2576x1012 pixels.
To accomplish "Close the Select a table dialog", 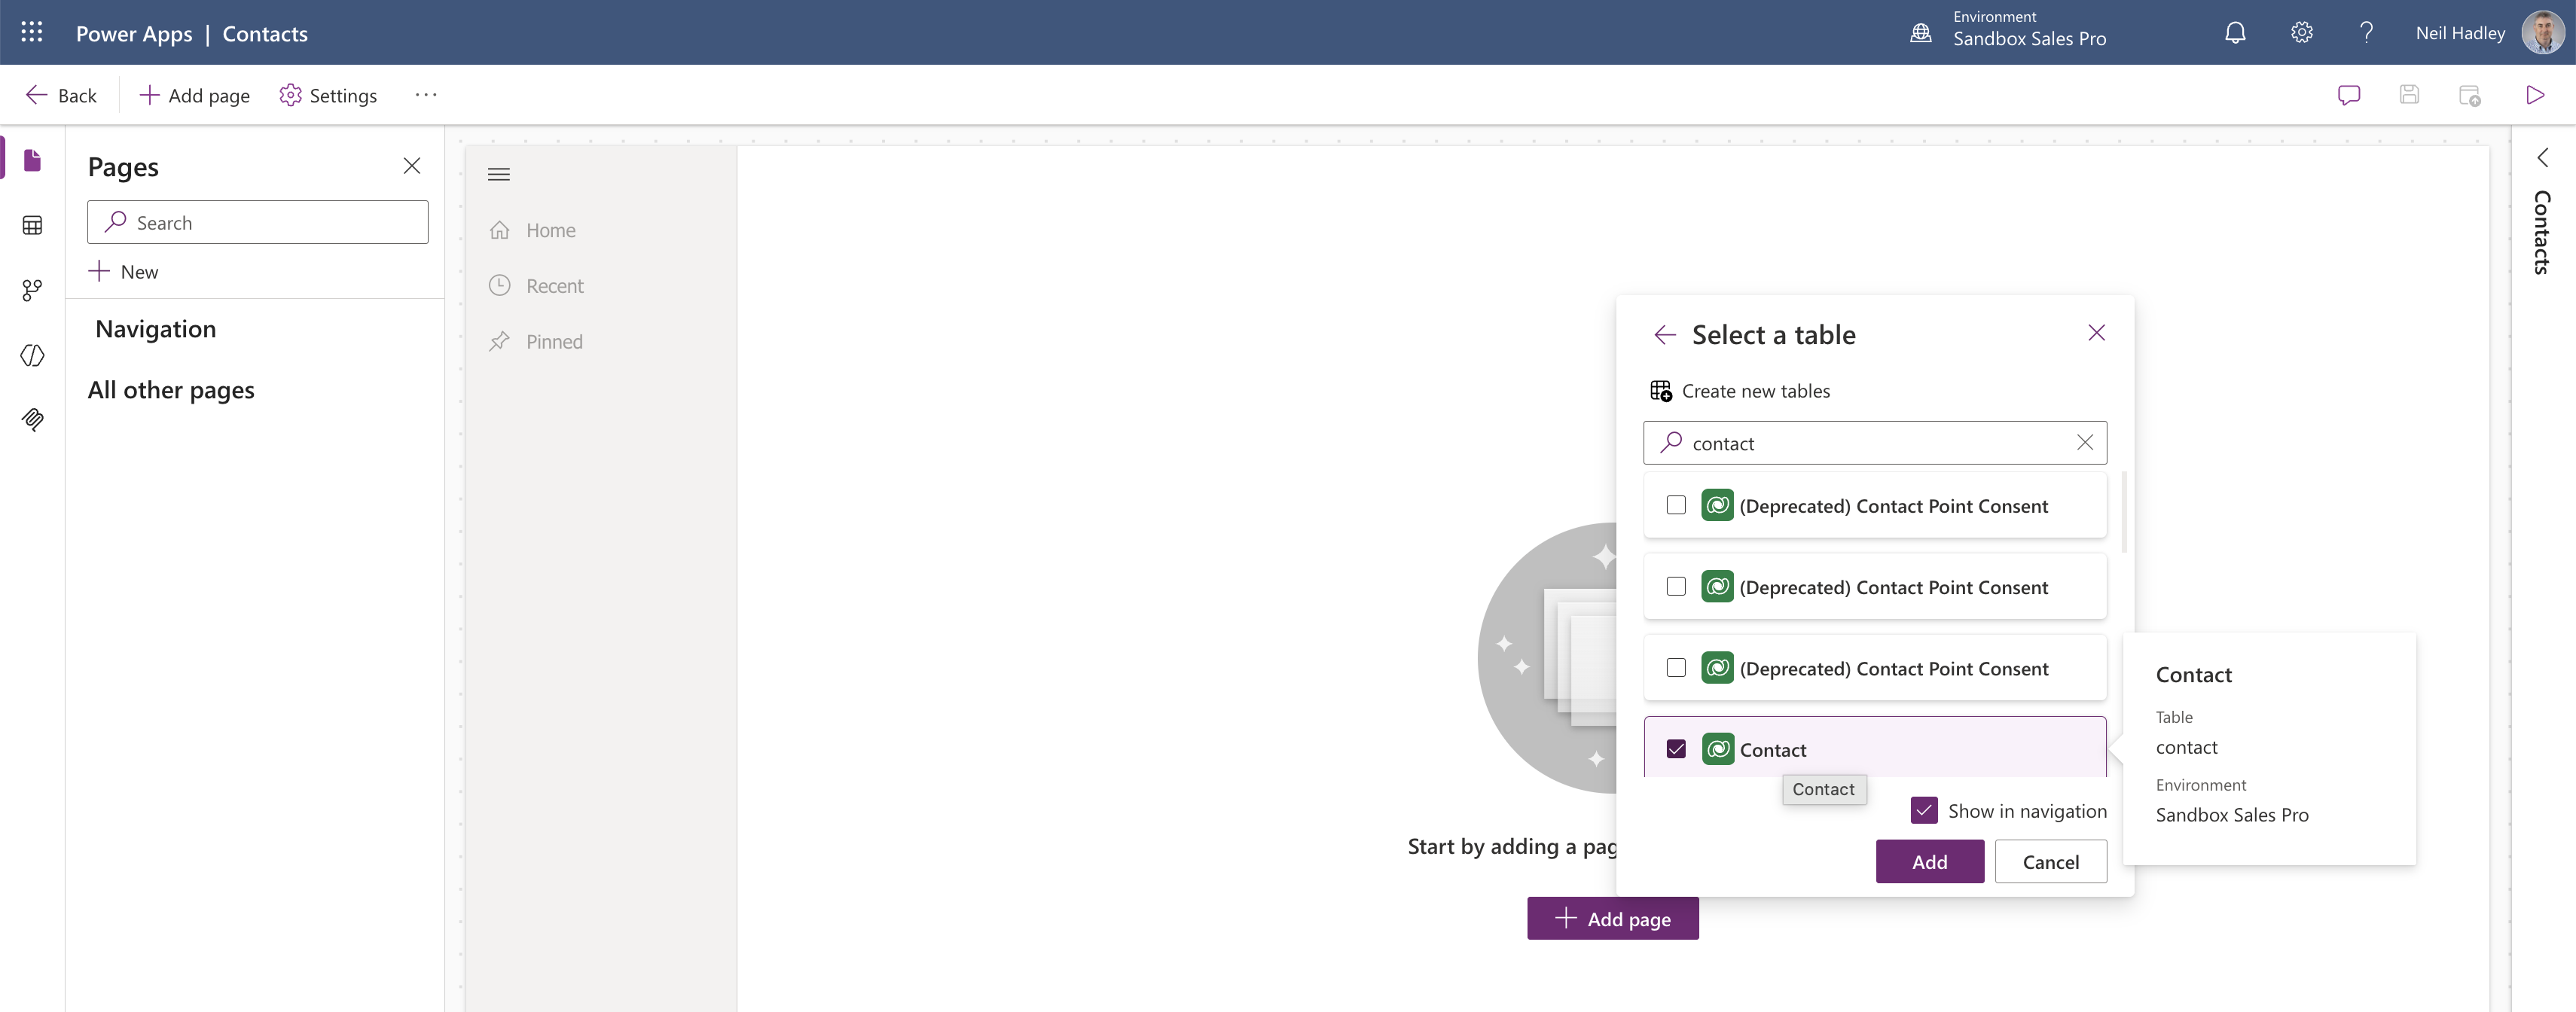I will coord(2096,333).
